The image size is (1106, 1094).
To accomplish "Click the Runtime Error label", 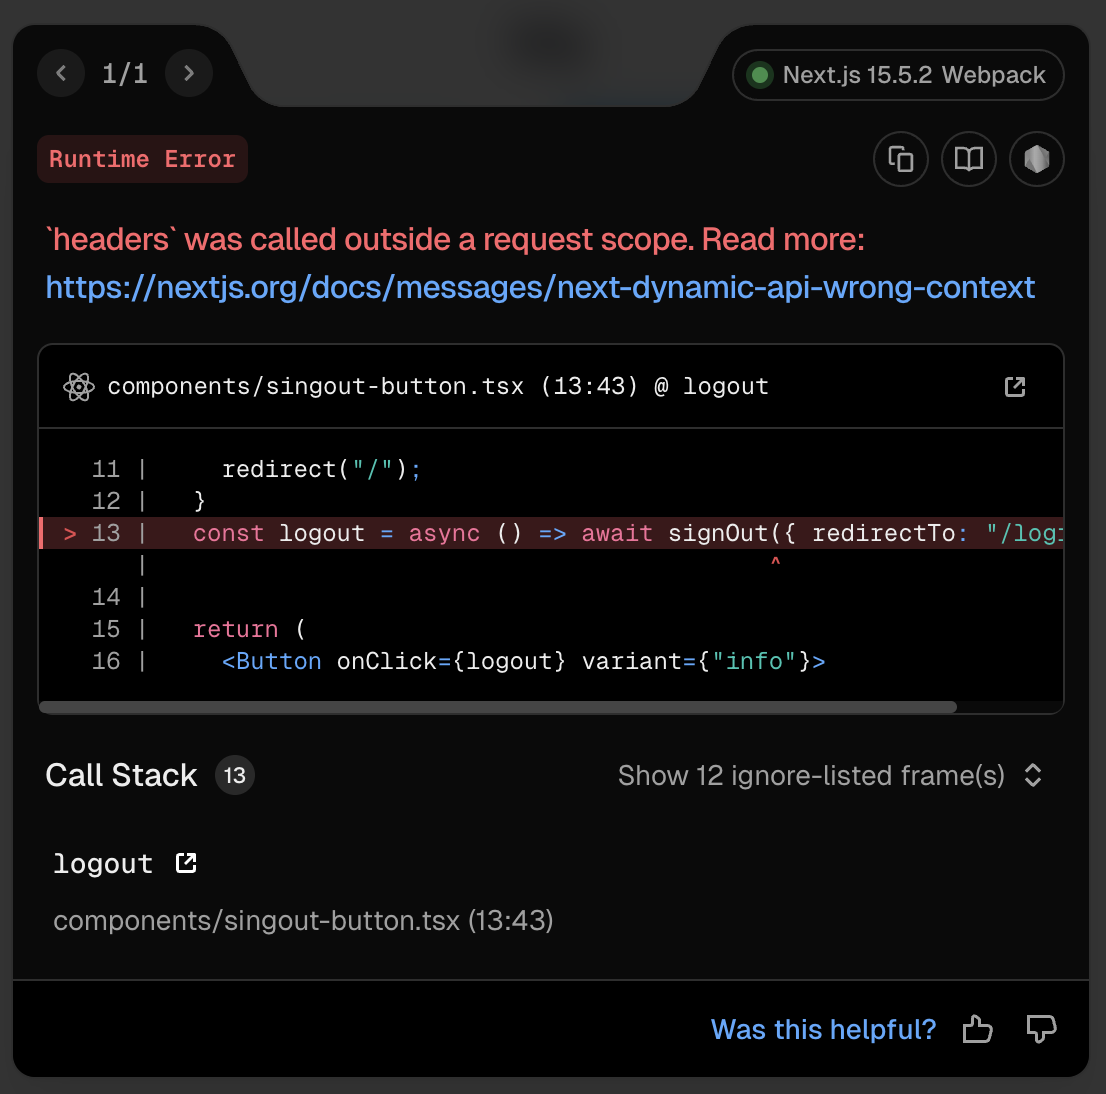I will 142,159.
